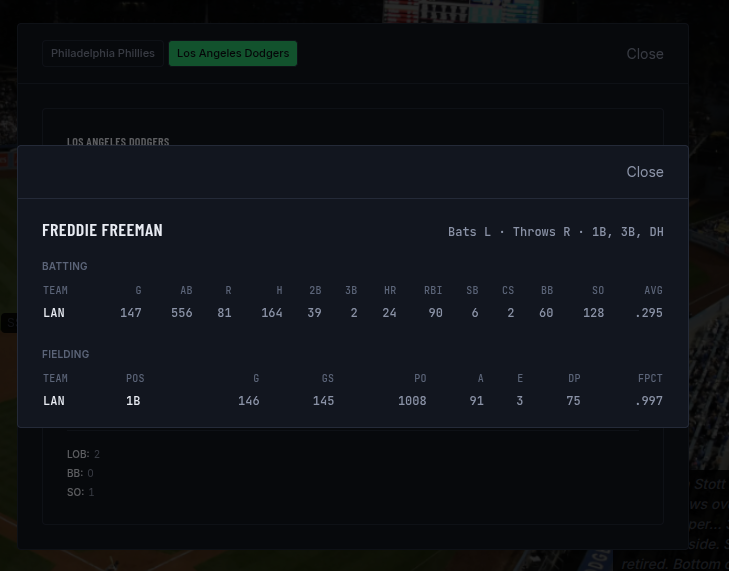Click errors value 3
Screen dimensions: 729x571
[x=520, y=401]
